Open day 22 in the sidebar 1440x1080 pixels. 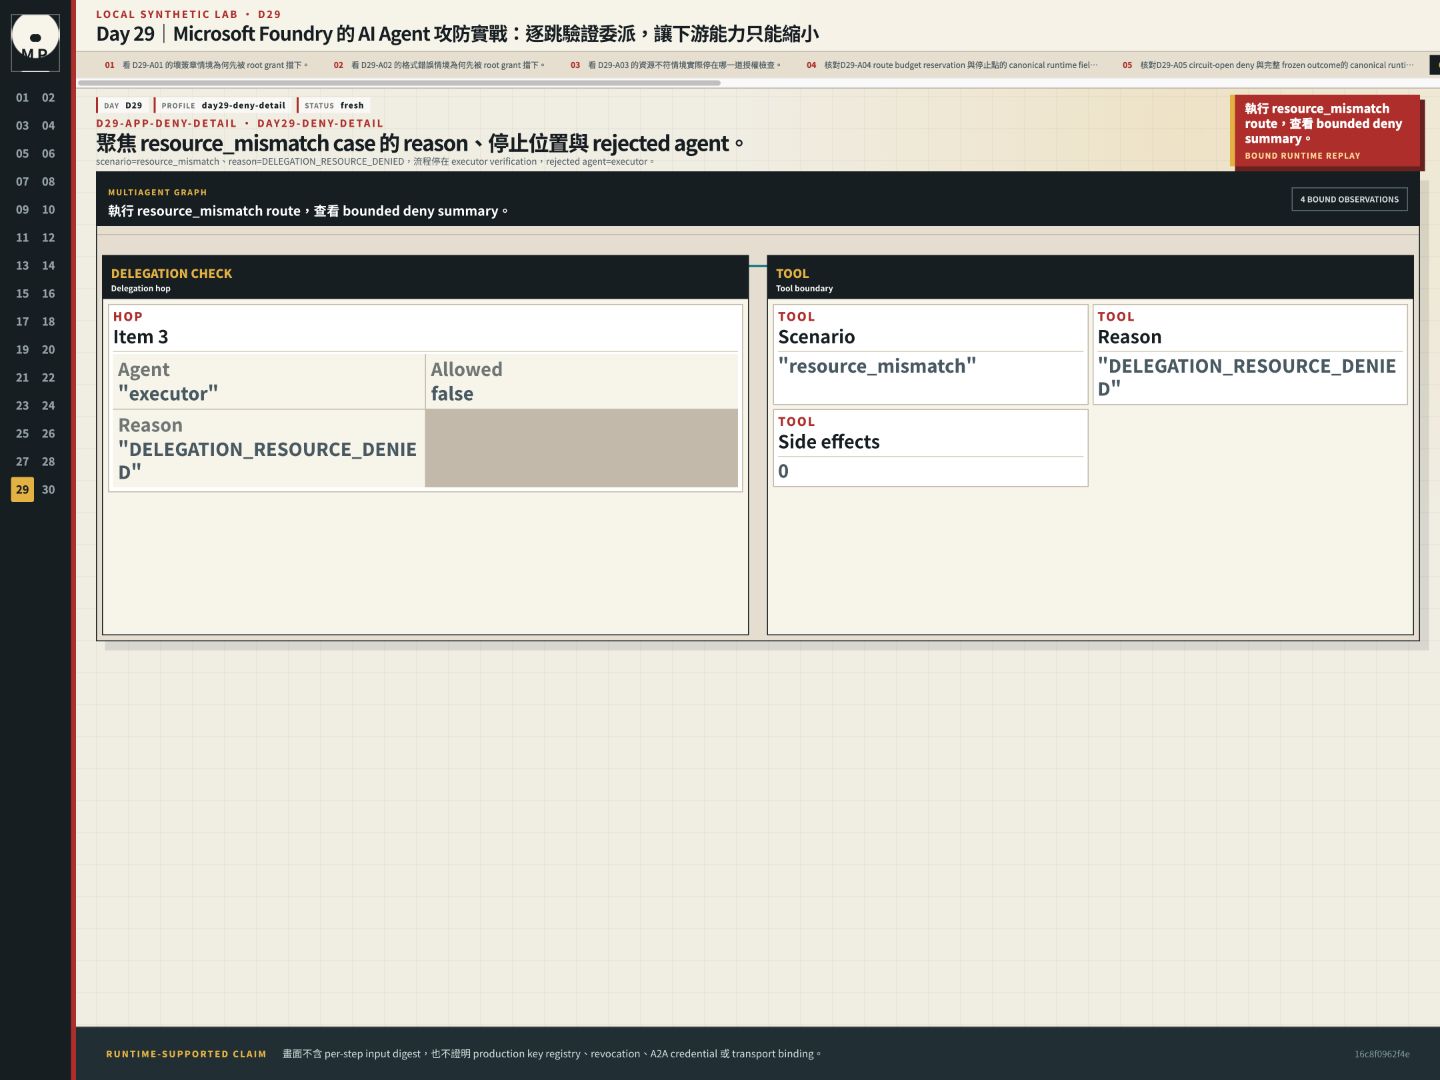pos(48,378)
